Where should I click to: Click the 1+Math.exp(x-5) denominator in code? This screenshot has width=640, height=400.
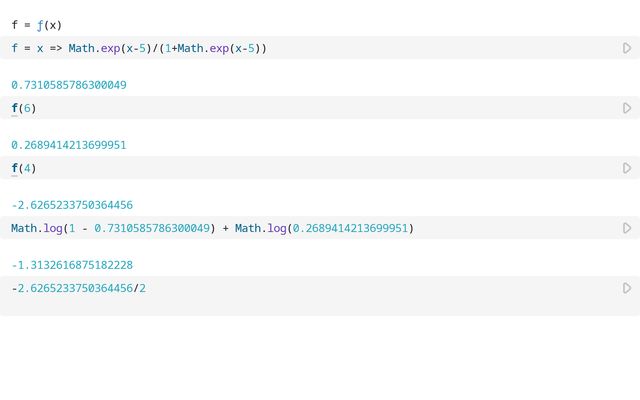point(212,48)
